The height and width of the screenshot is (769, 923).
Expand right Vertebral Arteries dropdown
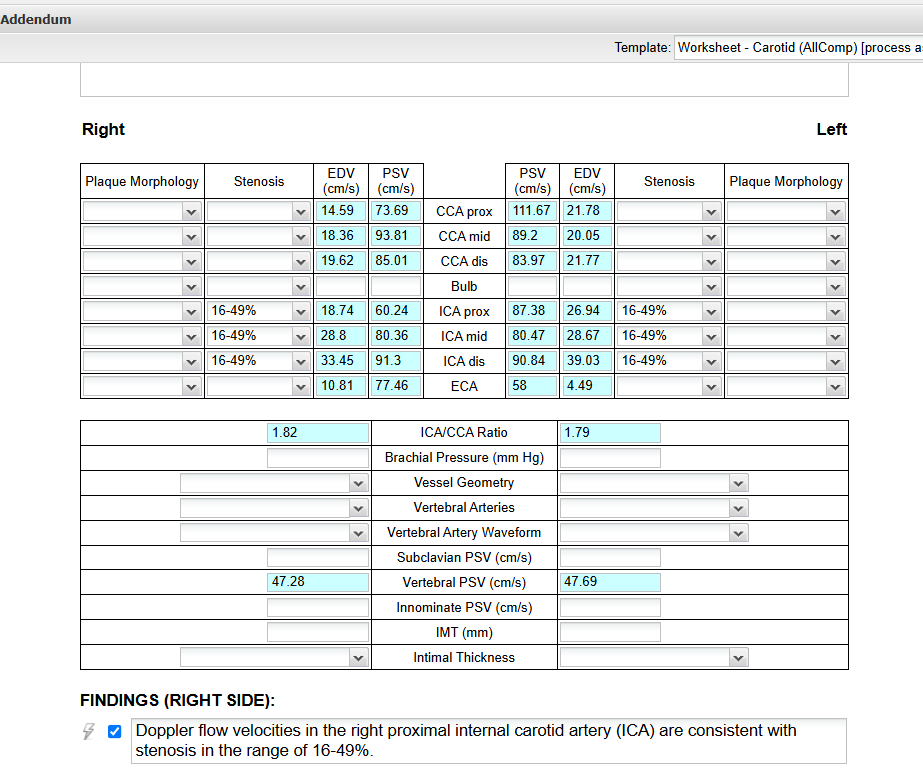coord(274,508)
